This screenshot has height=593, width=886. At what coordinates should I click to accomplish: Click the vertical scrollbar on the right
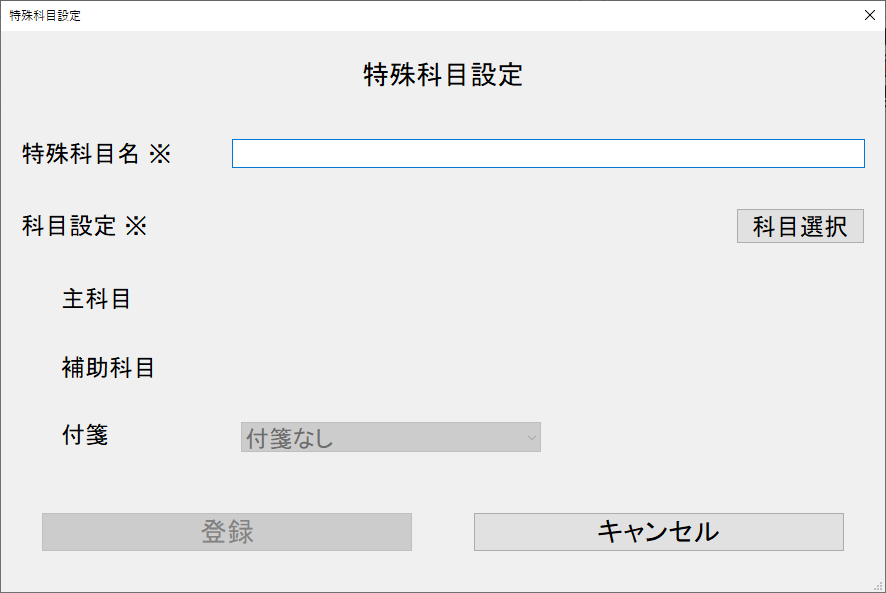pyautogui.click(x=880, y=300)
